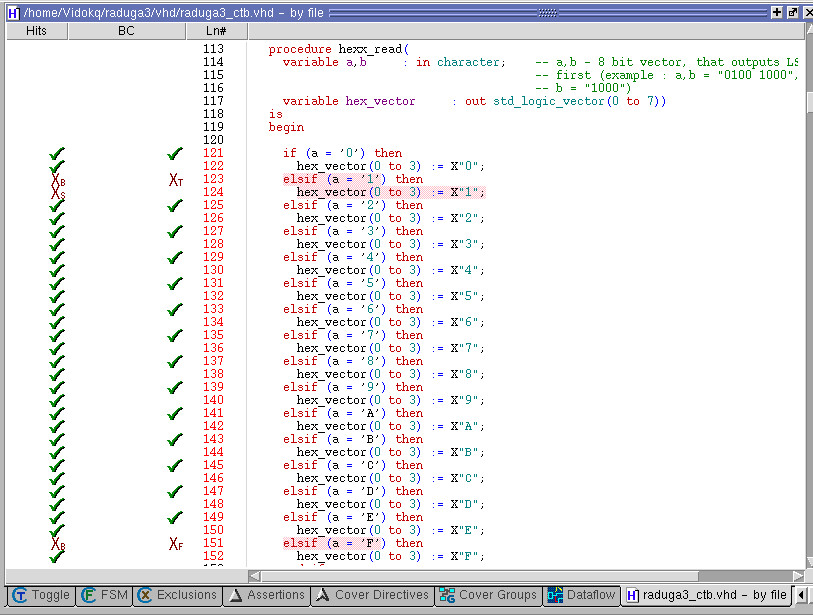Image resolution: width=813 pixels, height=615 pixels.
Task: Click the XF marker in BC column, line 151
Action: (176, 543)
